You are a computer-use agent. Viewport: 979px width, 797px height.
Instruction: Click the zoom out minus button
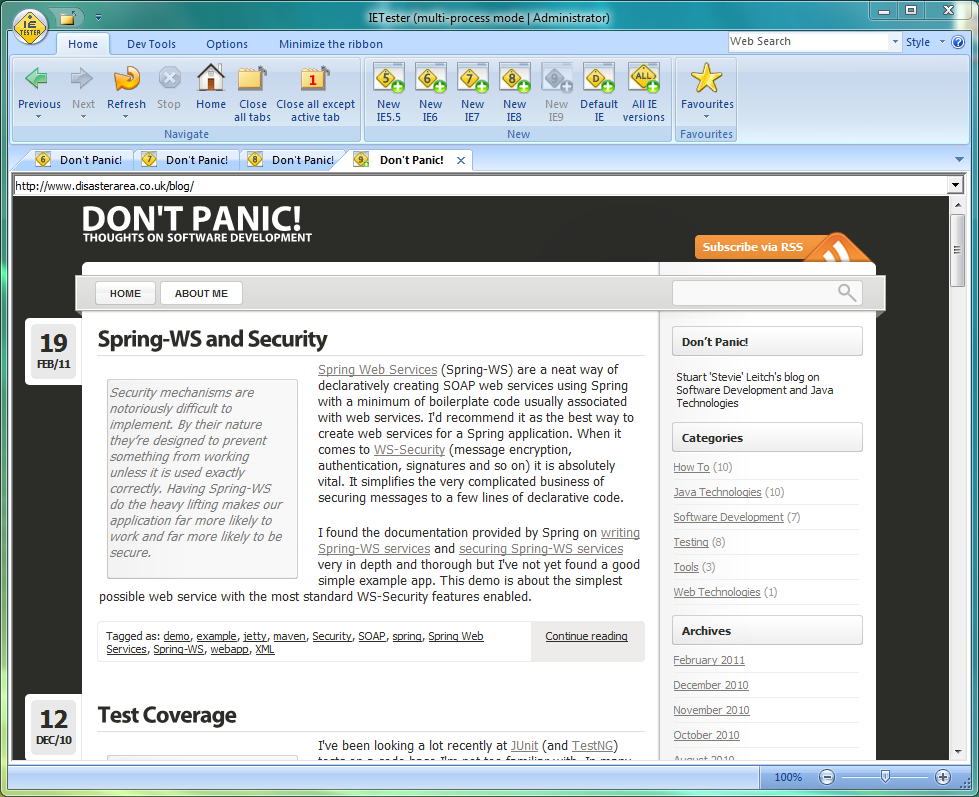[x=827, y=777]
